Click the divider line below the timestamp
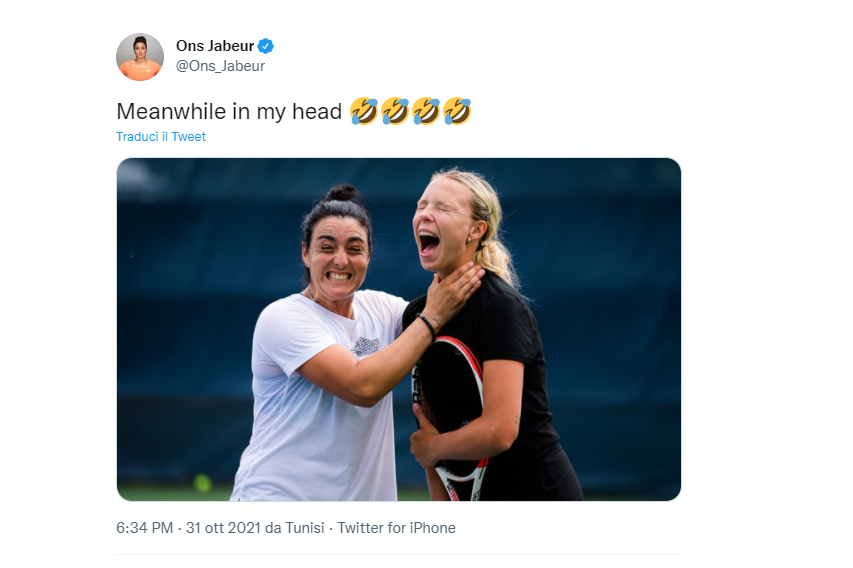This screenshot has height=568, width=853. point(398,554)
